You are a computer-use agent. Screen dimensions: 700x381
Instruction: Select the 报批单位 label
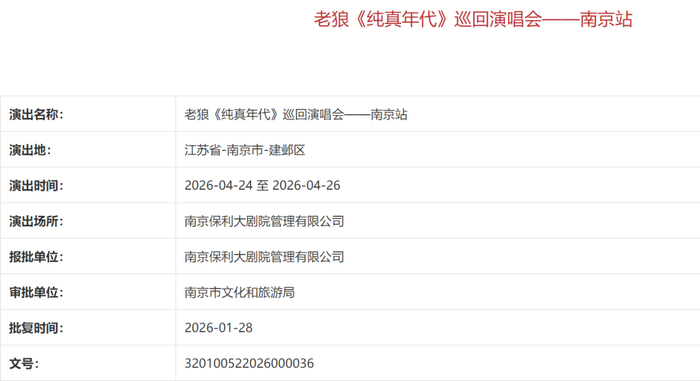36,257
